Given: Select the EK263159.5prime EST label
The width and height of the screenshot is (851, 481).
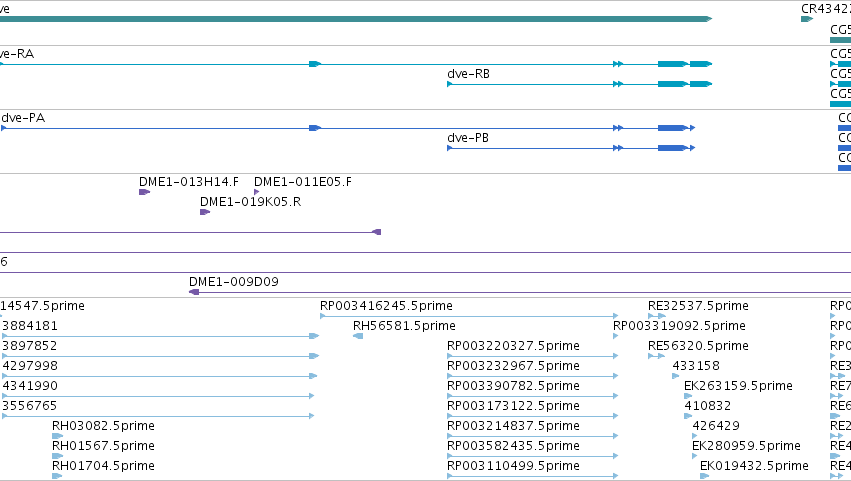Looking at the screenshot, I should click(x=738, y=386).
